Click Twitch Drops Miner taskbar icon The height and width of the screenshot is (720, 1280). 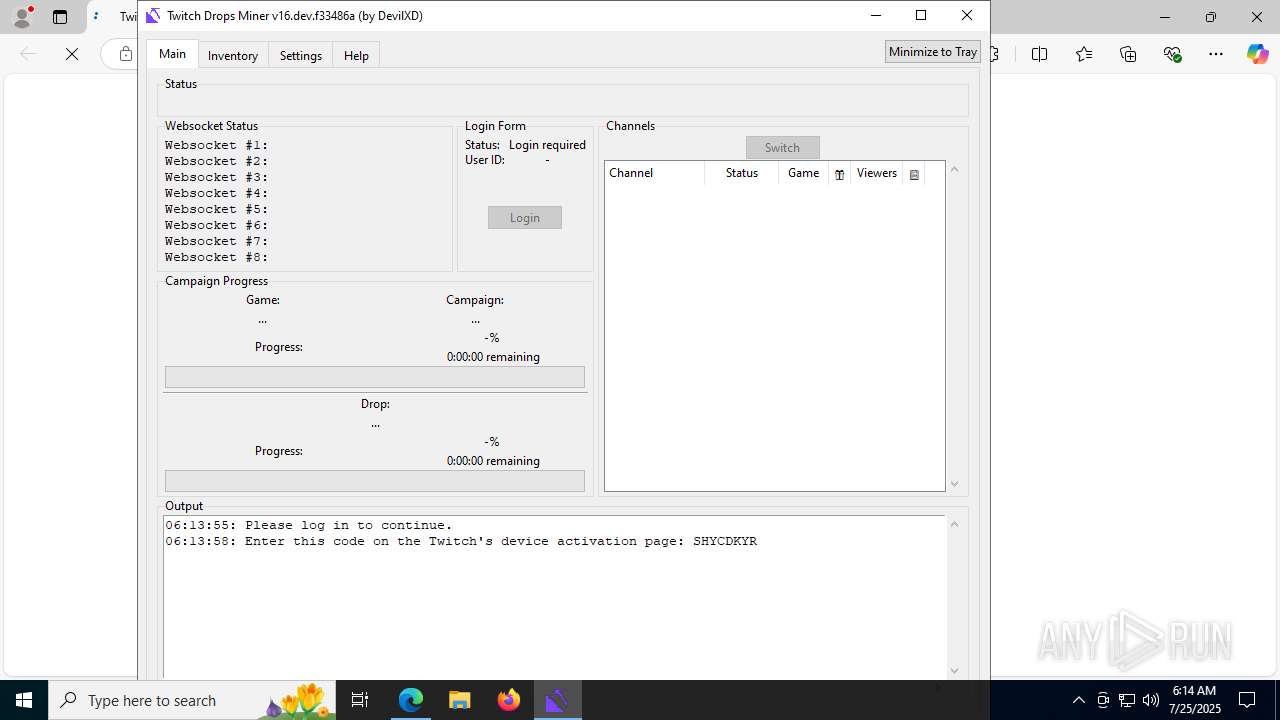pyautogui.click(x=557, y=700)
